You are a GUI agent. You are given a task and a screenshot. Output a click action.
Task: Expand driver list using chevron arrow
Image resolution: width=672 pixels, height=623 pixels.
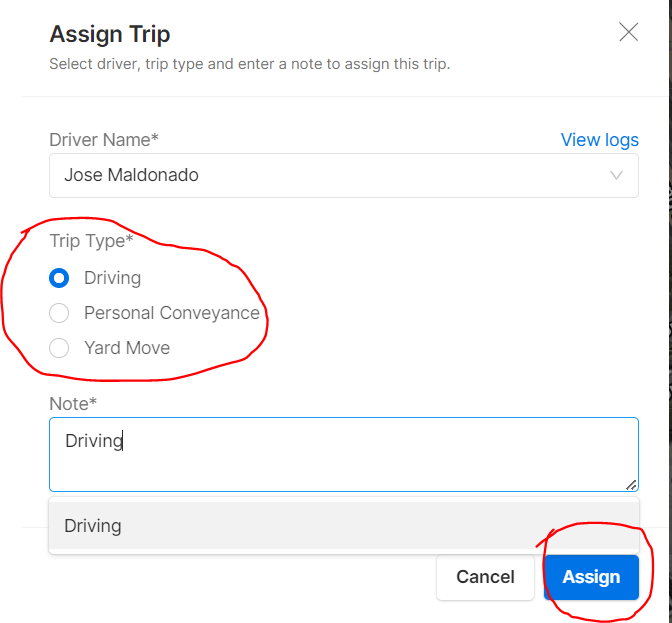pyautogui.click(x=616, y=175)
